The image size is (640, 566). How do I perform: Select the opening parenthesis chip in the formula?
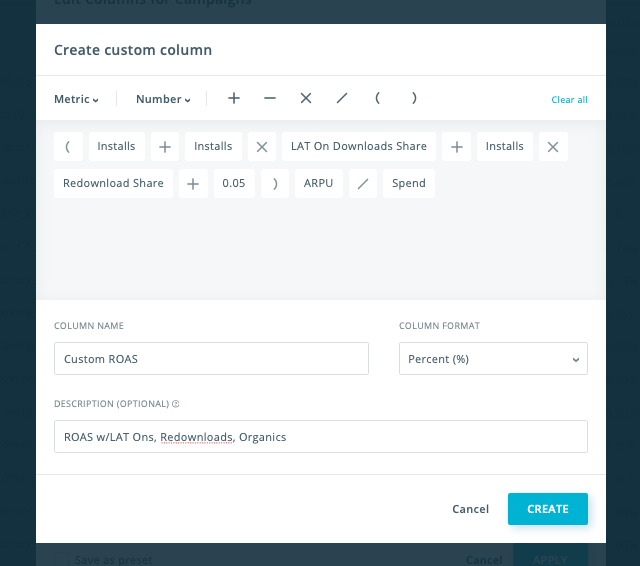(x=68, y=146)
